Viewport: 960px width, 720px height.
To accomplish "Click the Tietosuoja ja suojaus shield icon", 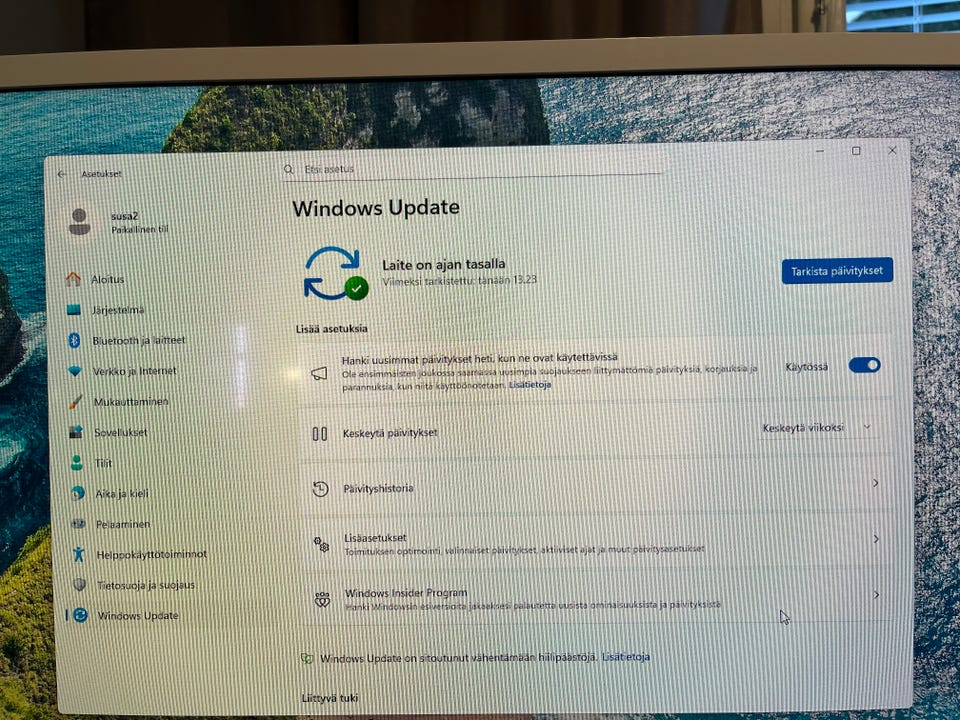I will [x=80, y=585].
